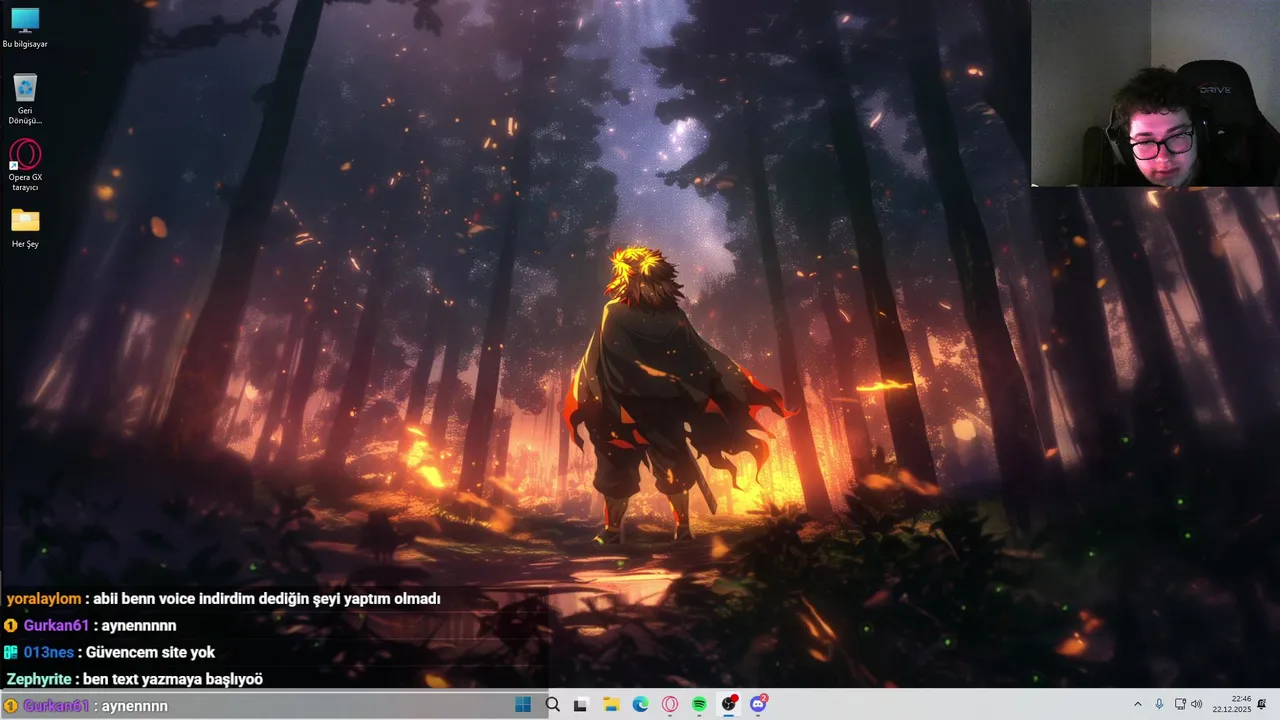Open File Explorer from the taskbar

(x=611, y=704)
